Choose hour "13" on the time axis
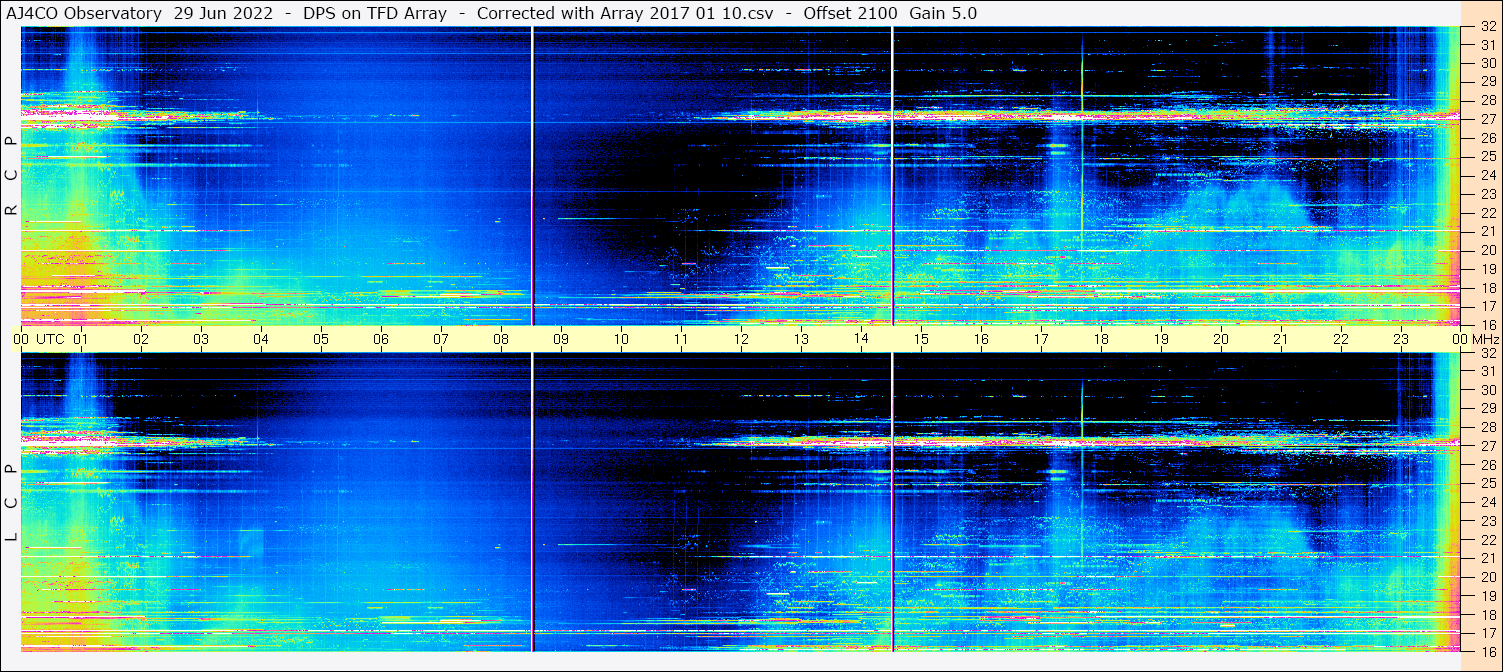 click(x=801, y=339)
